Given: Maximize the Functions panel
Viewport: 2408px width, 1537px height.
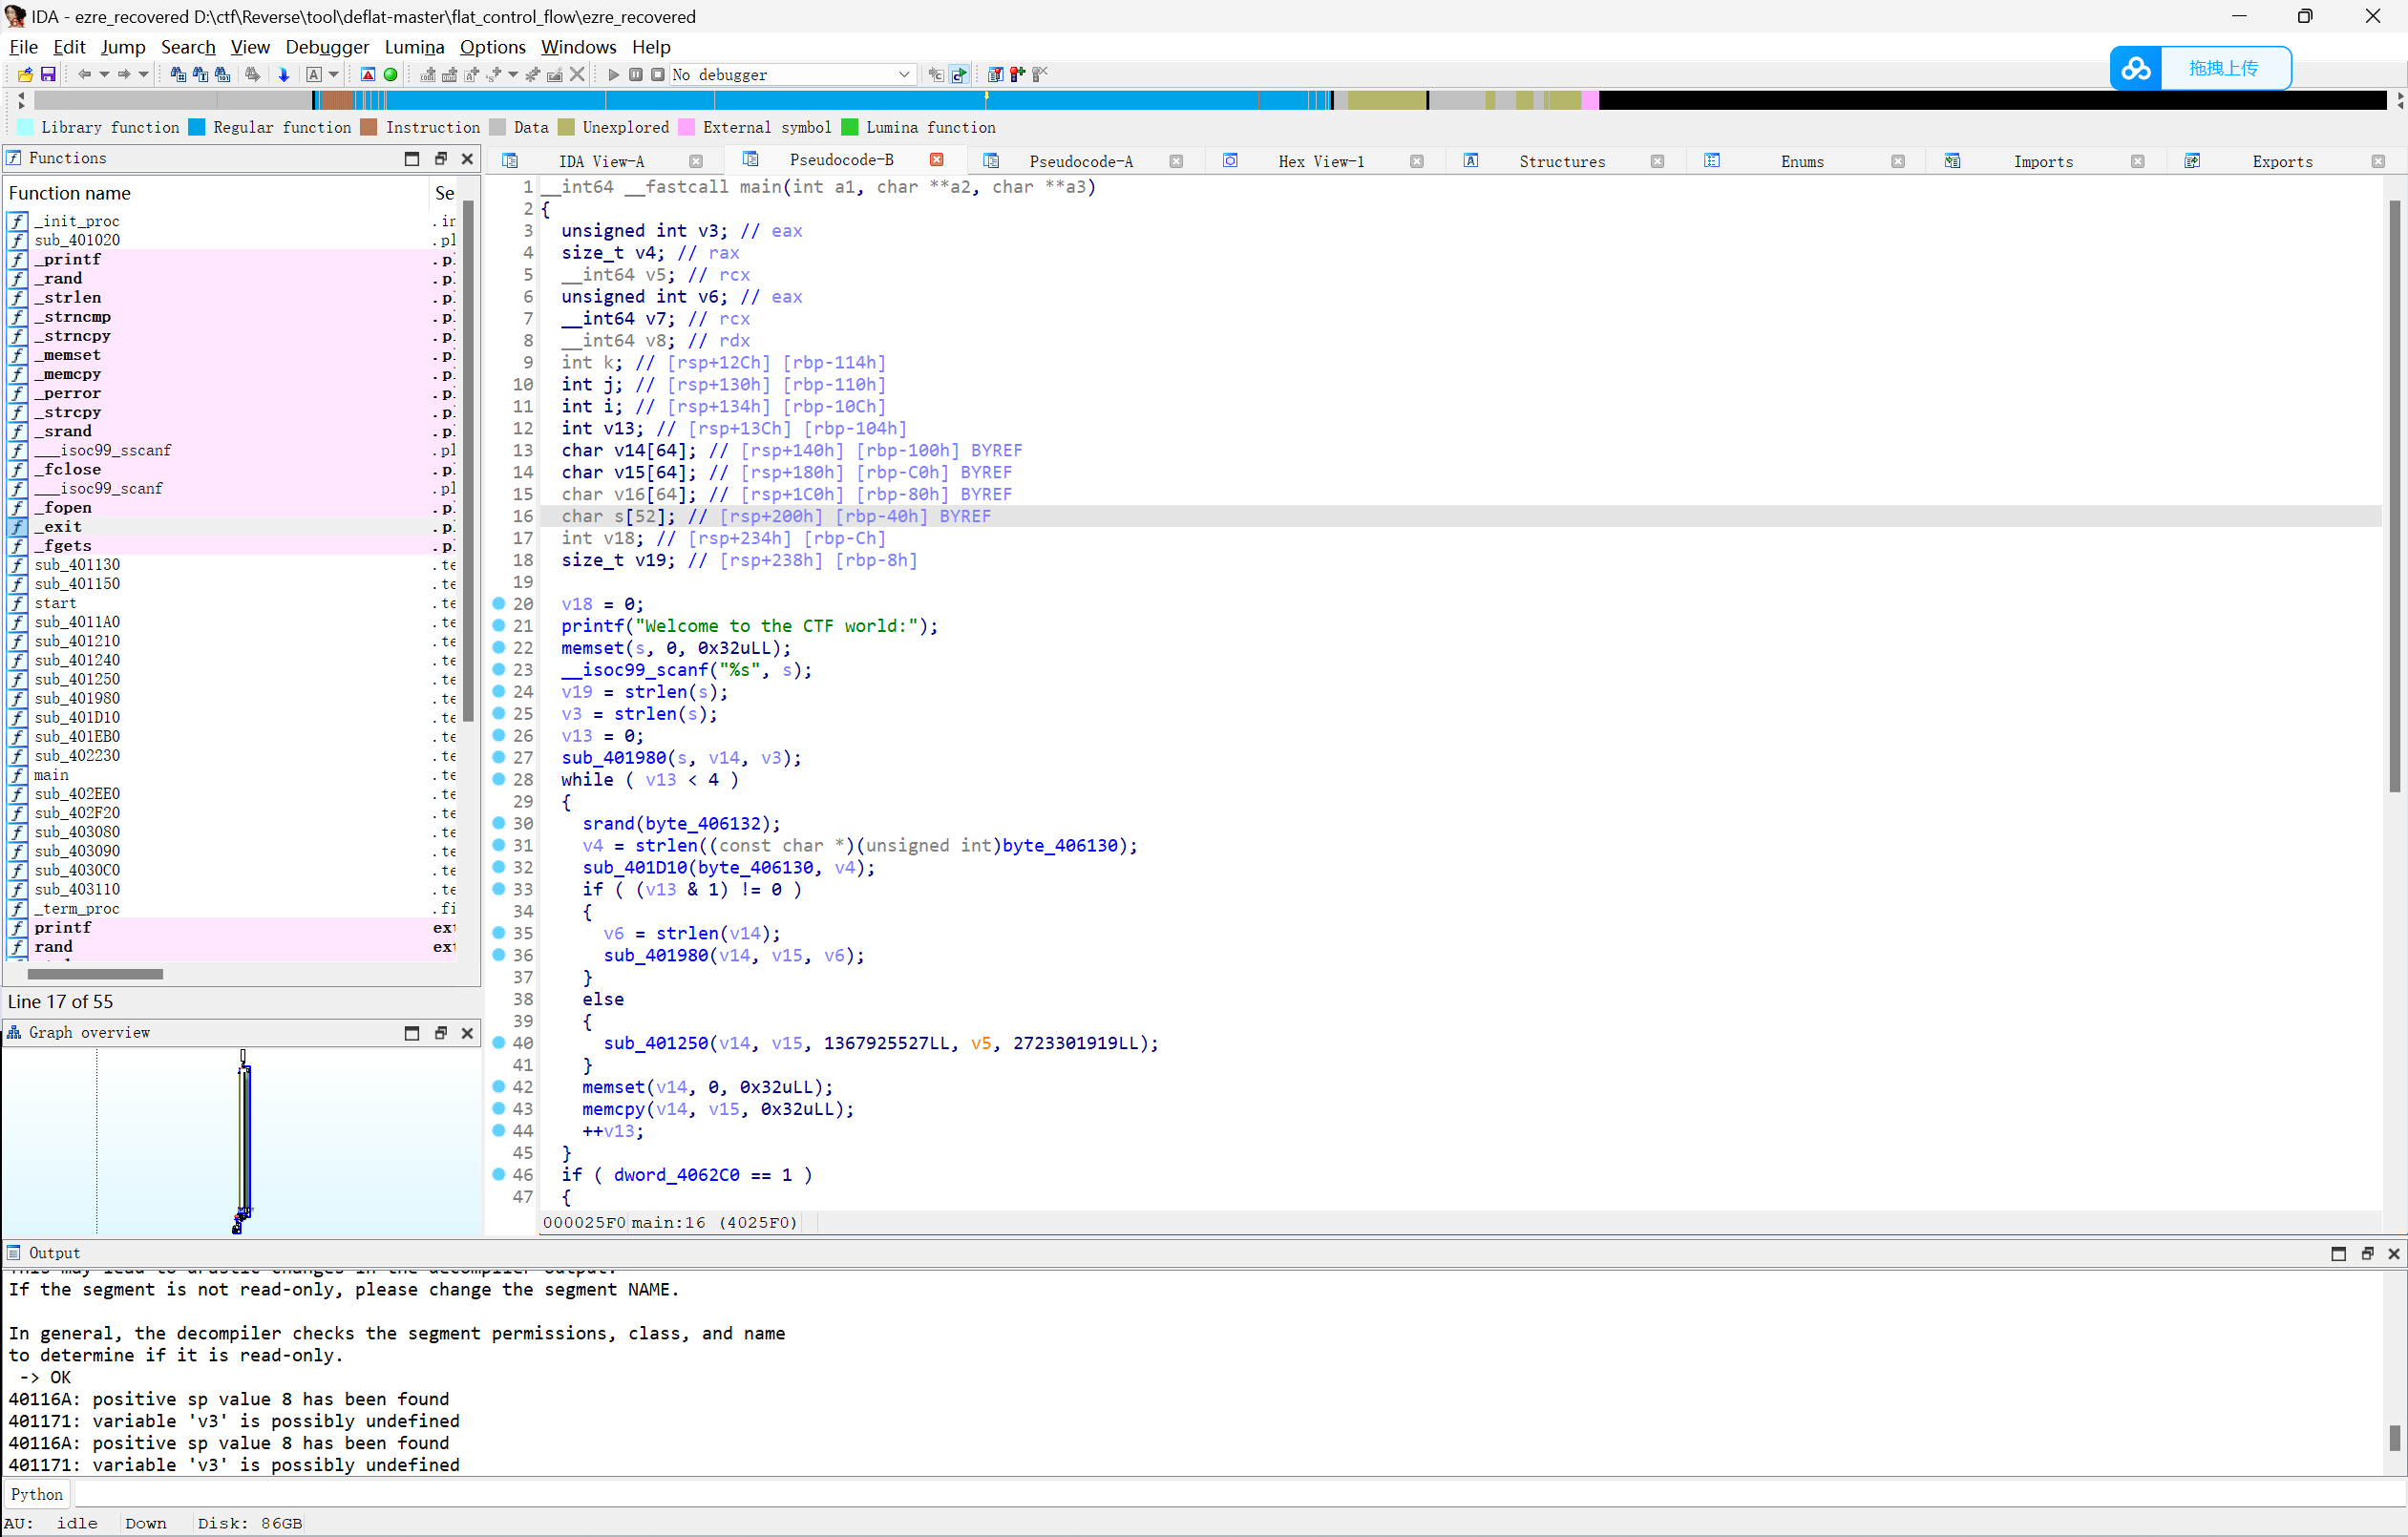Looking at the screenshot, I should [x=412, y=158].
